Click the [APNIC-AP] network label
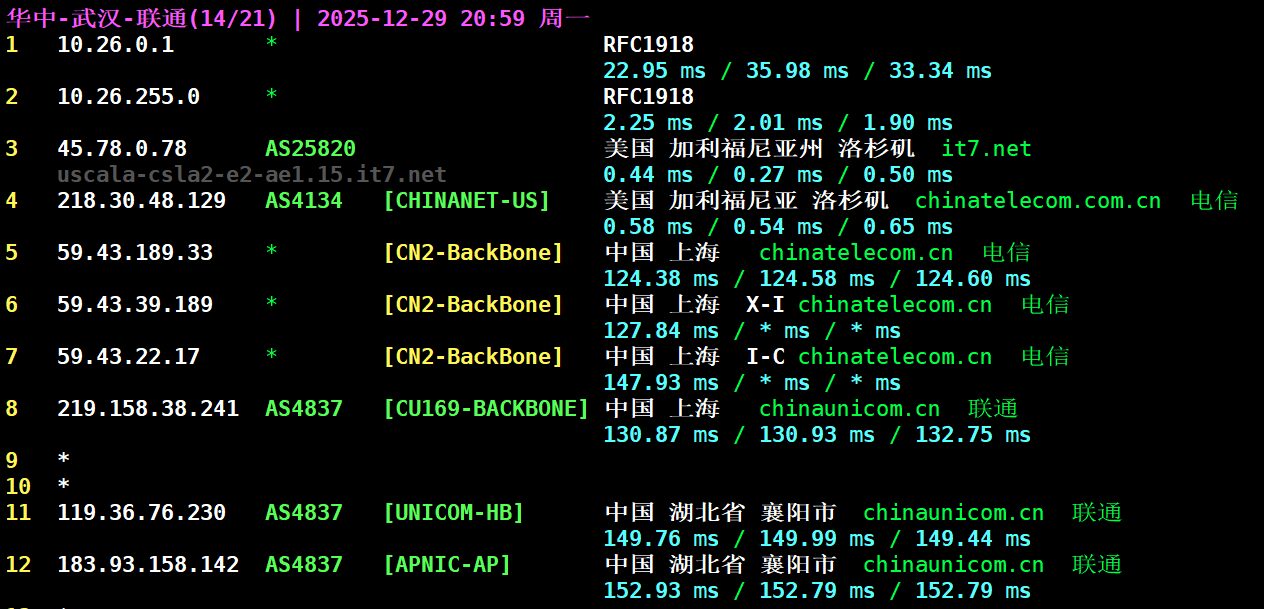 447,565
